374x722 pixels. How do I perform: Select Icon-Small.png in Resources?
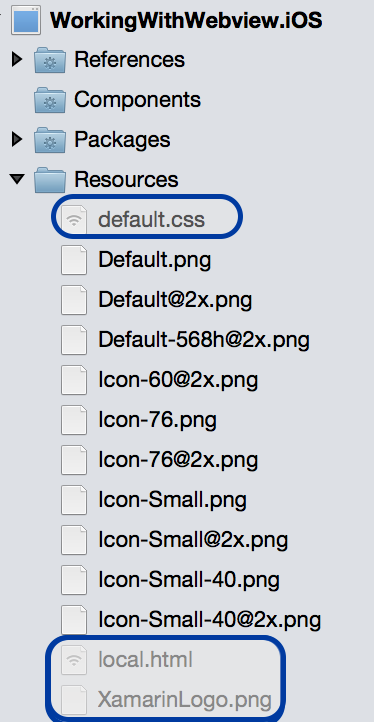(172, 500)
